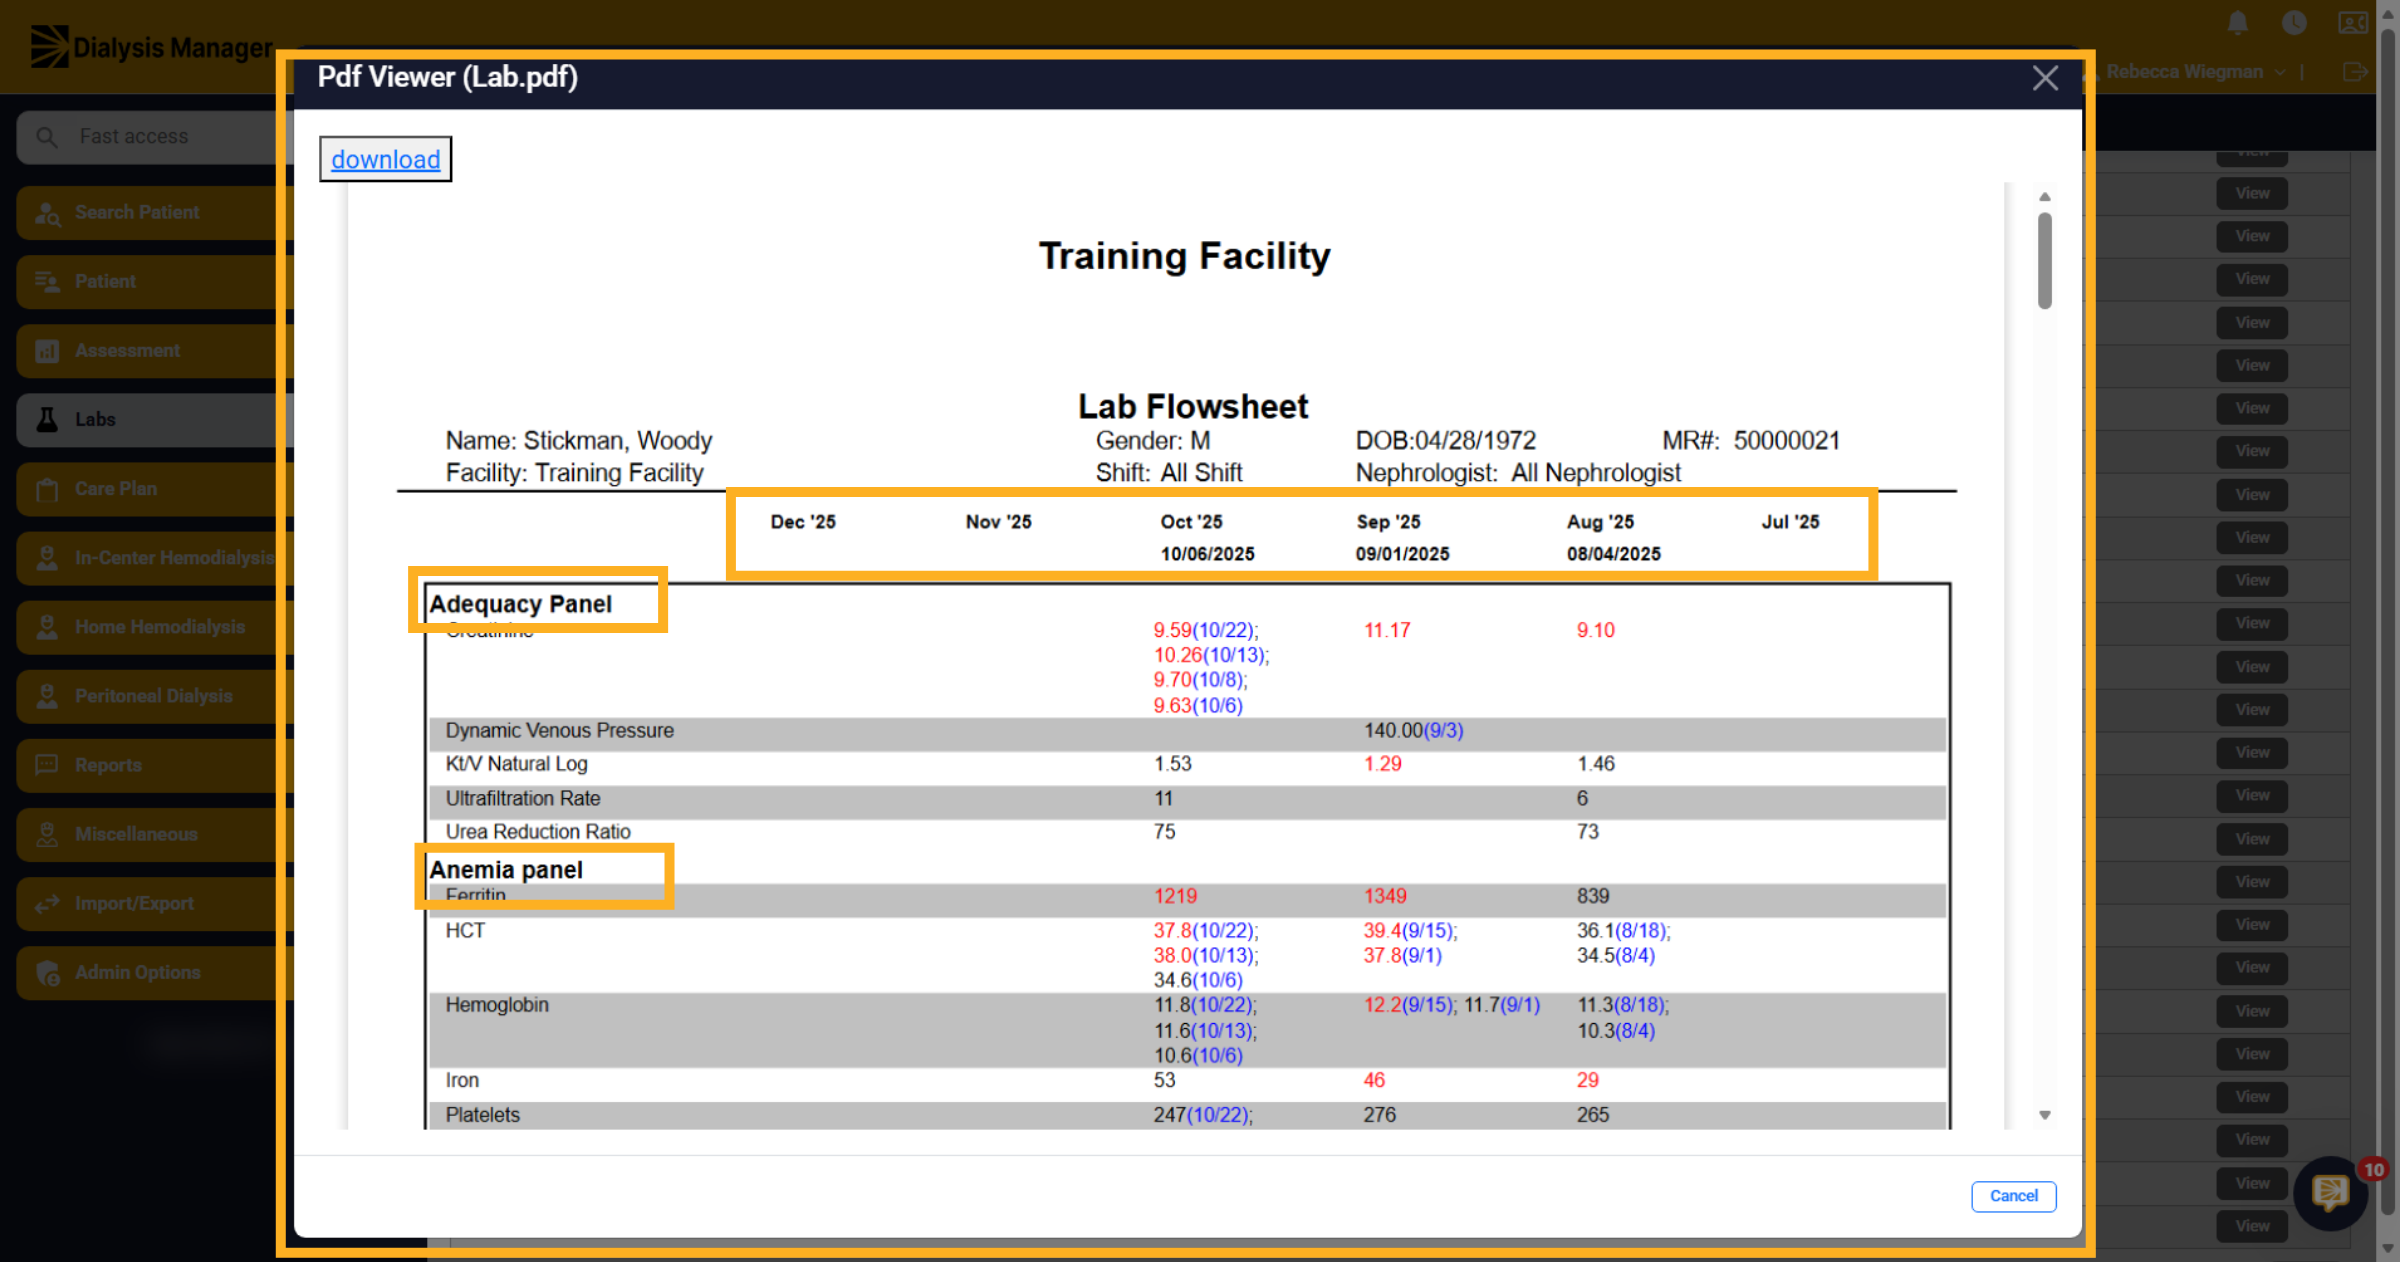The height and width of the screenshot is (1262, 2400).
Task: Click the 'Kt/V Natural Log' row label
Action: (517, 764)
